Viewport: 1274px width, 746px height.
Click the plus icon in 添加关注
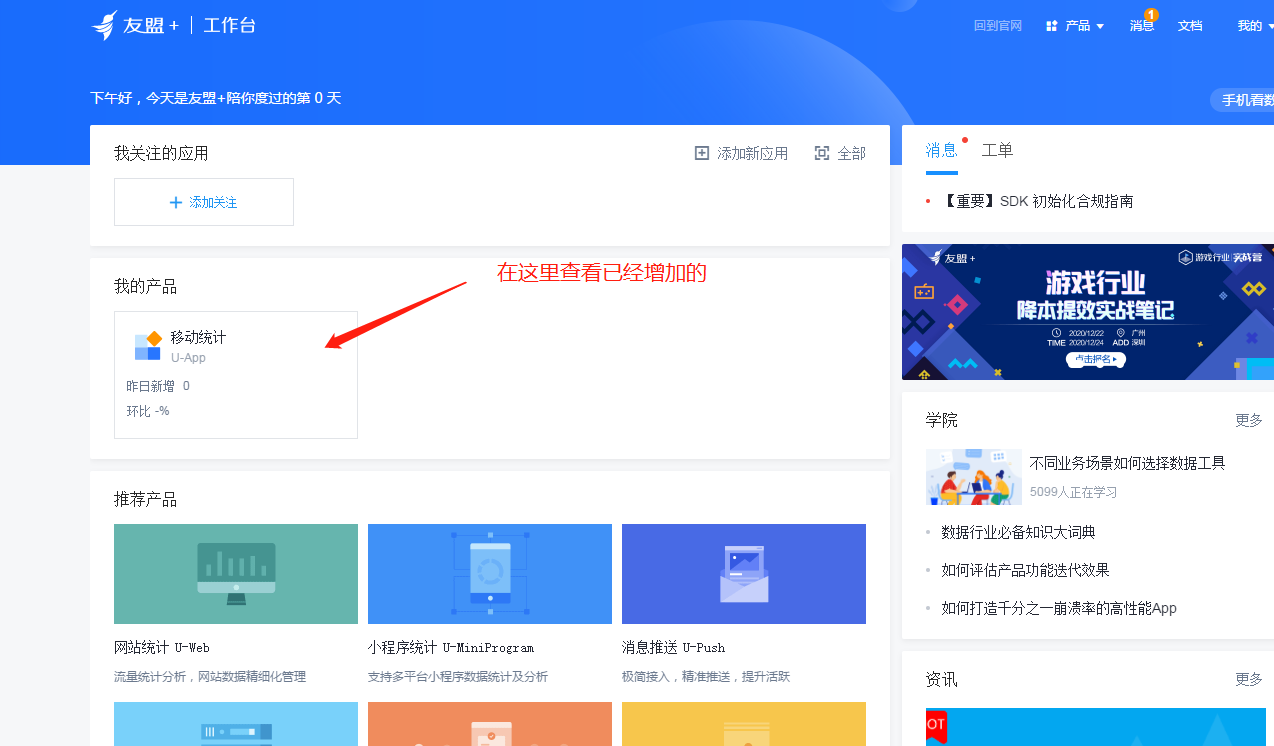[176, 202]
